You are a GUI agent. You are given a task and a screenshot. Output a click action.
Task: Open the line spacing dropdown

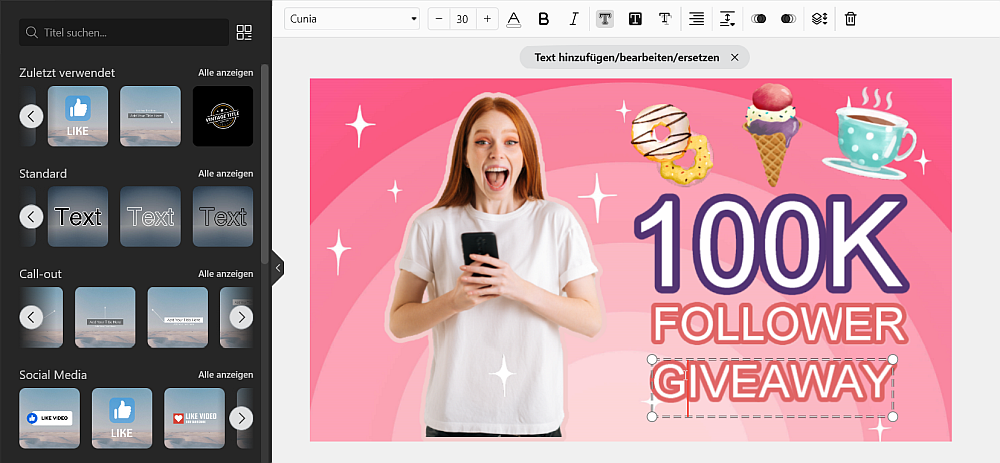point(727,19)
